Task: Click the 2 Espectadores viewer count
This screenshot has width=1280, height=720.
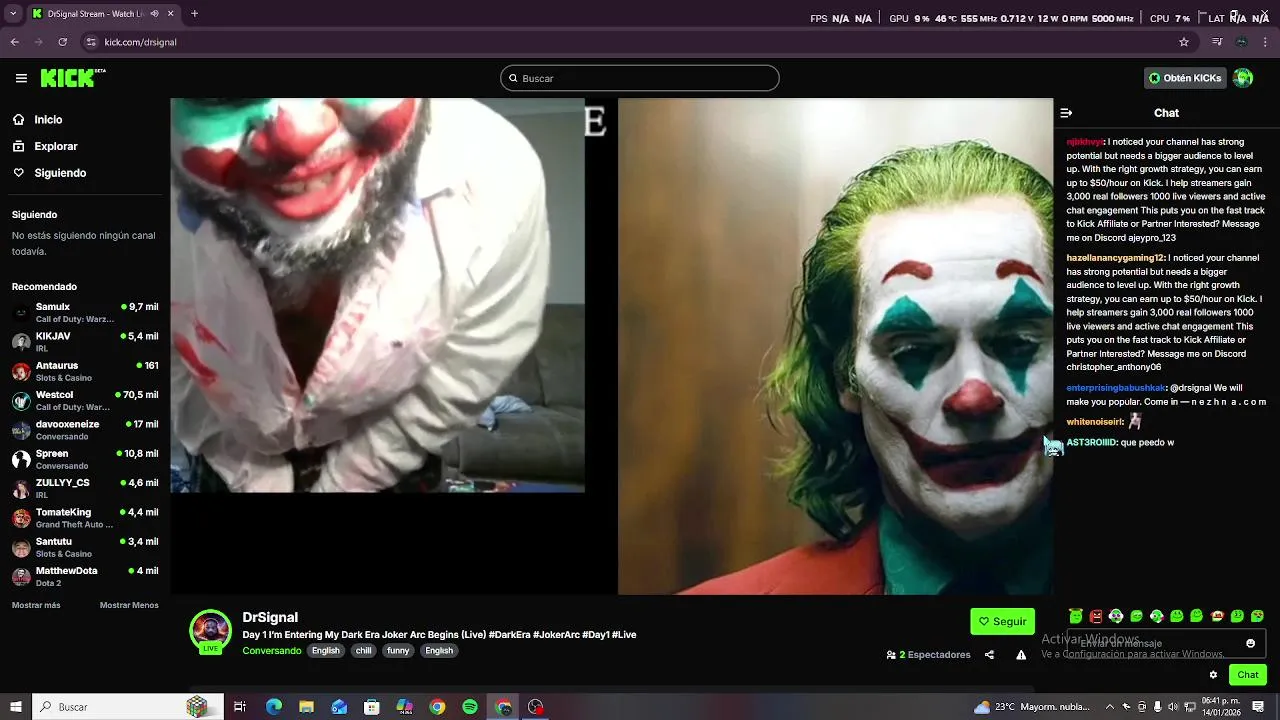Action: point(928,655)
